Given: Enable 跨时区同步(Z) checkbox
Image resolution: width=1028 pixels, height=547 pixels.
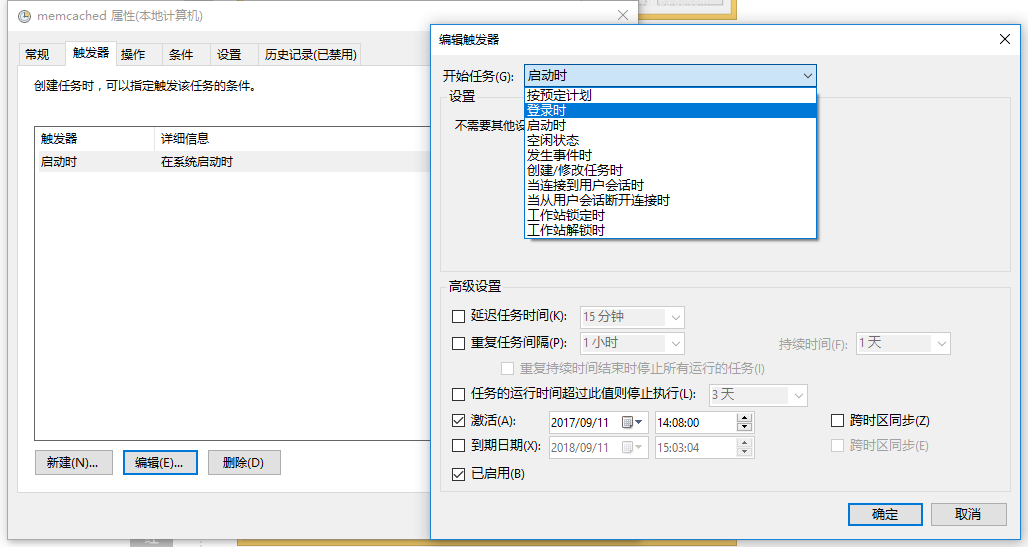Looking at the screenshot, I should [837, 420].
